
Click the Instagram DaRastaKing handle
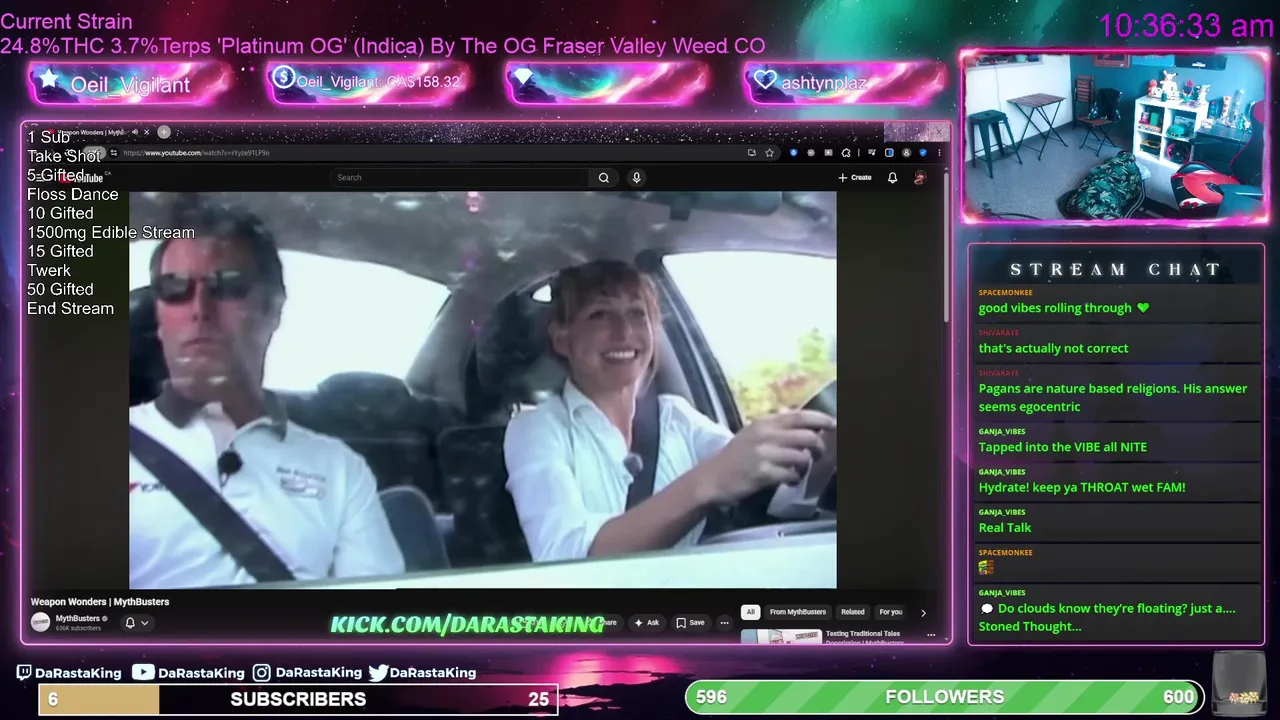pos(307,673)
